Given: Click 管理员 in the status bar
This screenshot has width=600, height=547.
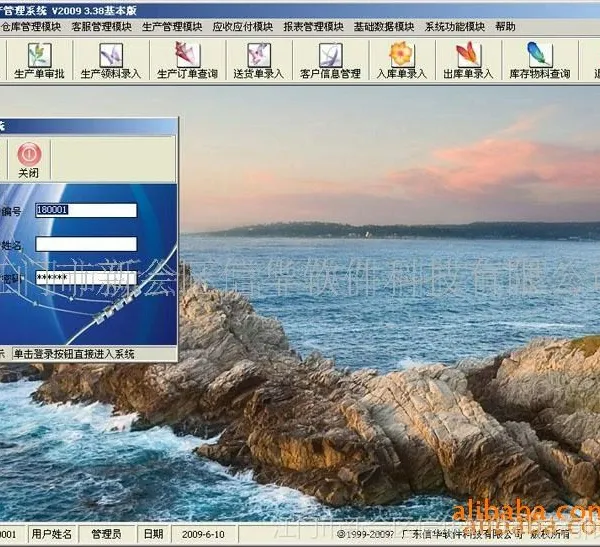Looking at the screenshot, I should point(106,534).
